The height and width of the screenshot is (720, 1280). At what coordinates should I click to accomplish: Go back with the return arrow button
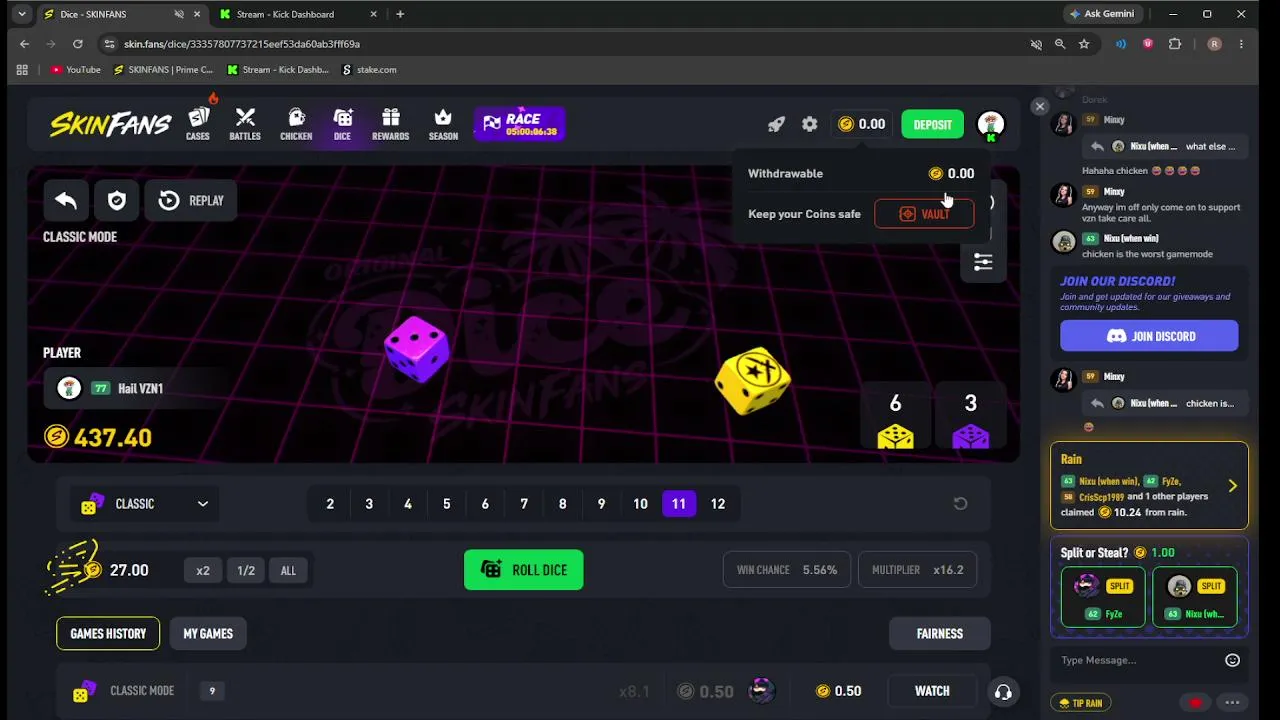(66, 200)
